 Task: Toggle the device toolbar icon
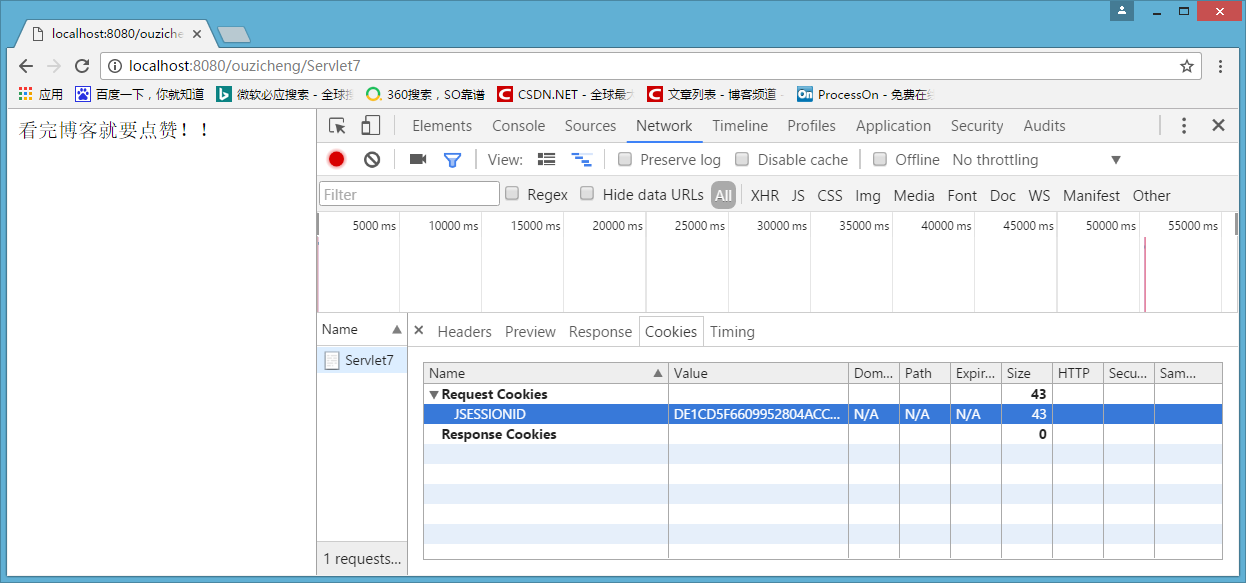click(370, 126)
